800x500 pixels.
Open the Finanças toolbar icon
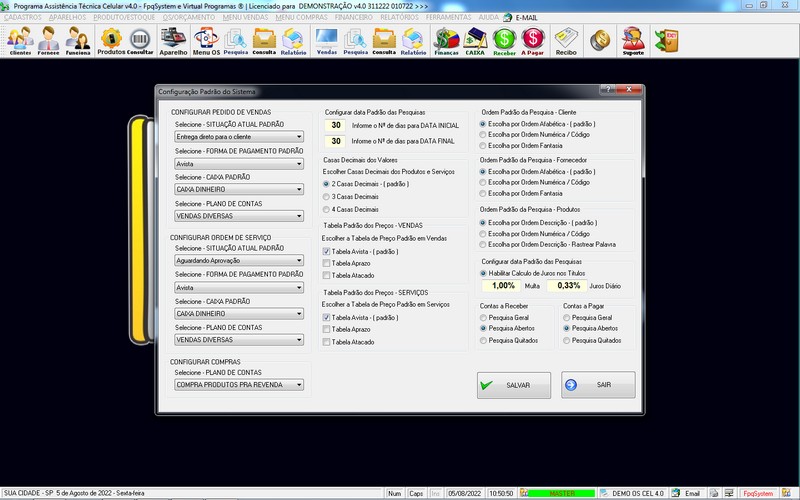(x=446, y=40)
